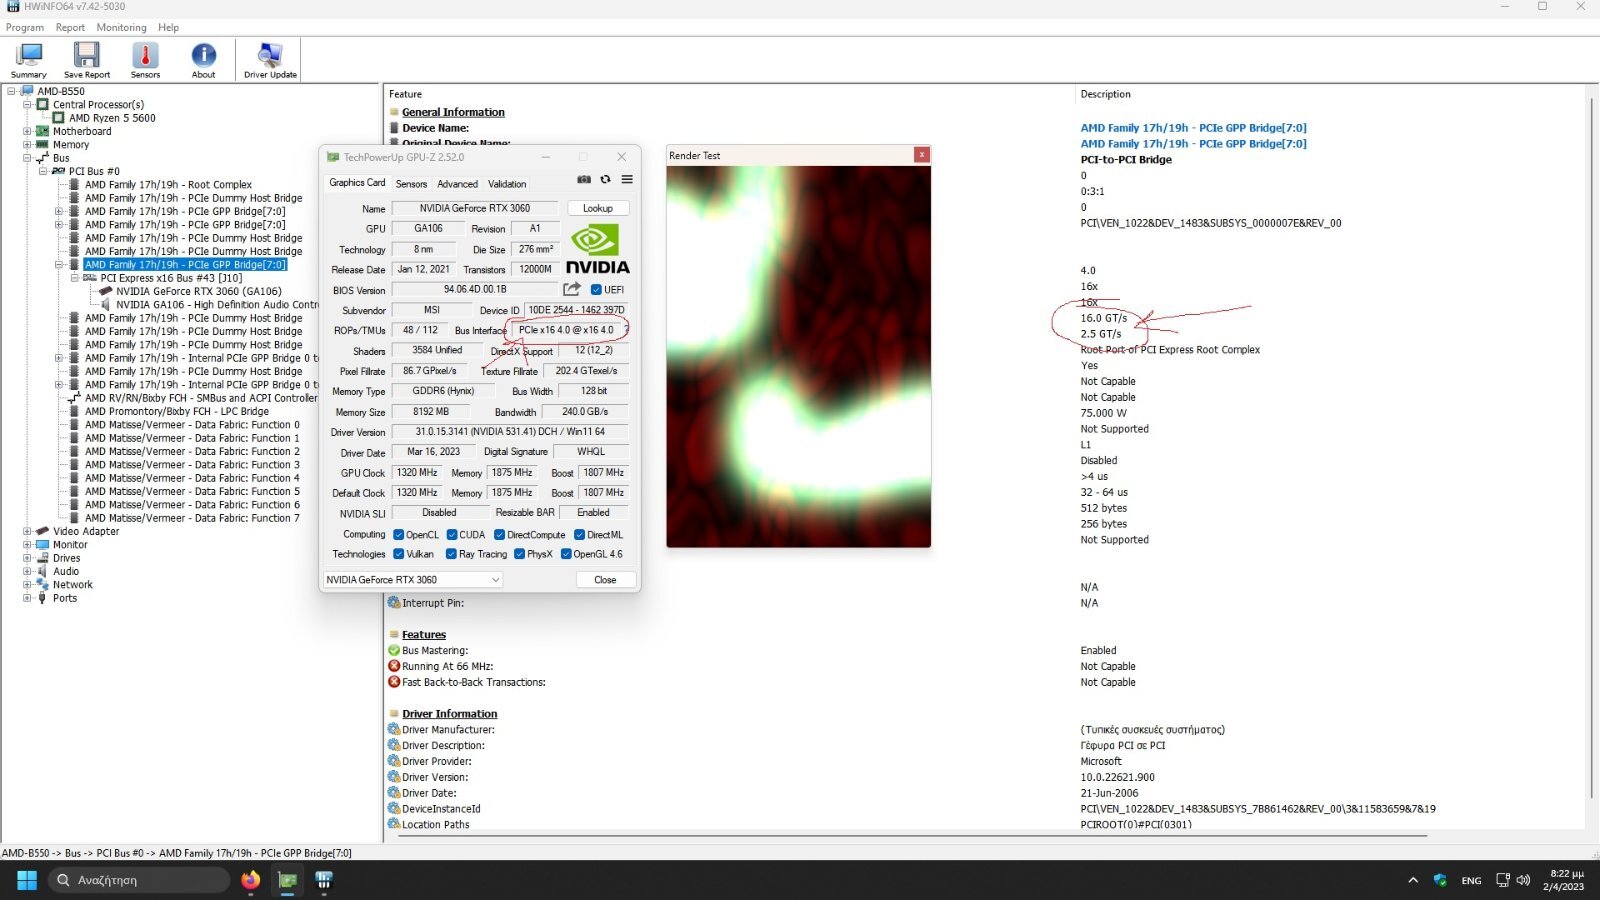The width and height of the screenshot is (1600, 900).
Task: Click GPU-Z refresh icon
Action: [x=605, y=180]
